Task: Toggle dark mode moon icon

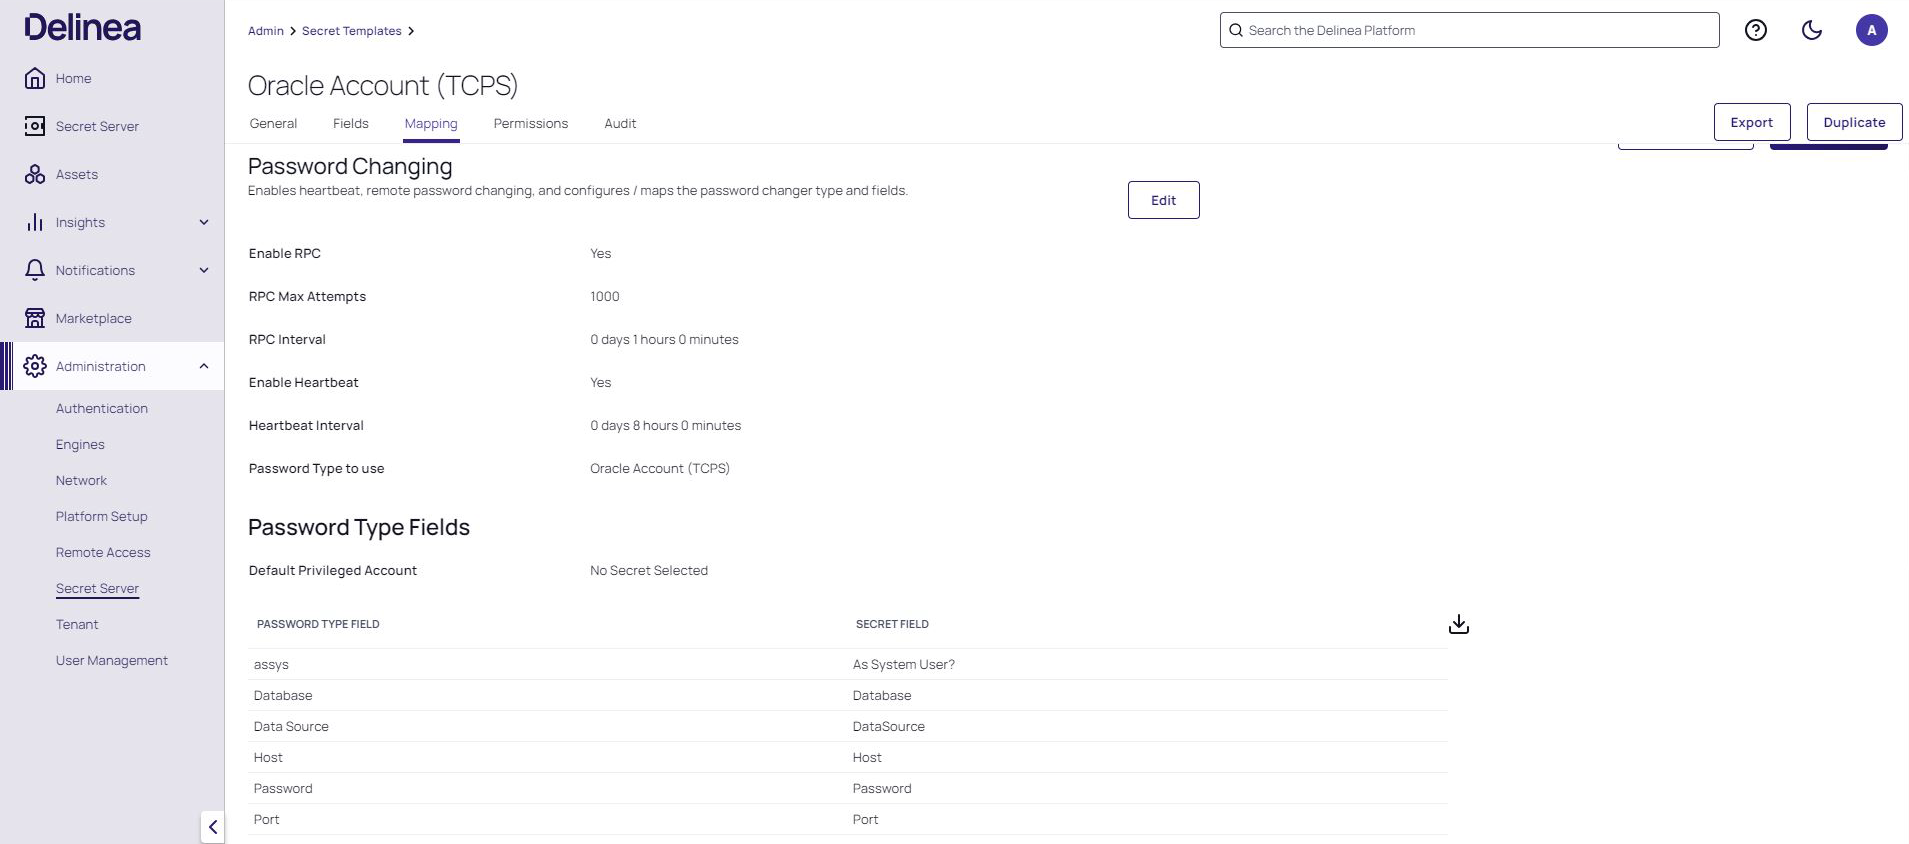Action: 1811,30
